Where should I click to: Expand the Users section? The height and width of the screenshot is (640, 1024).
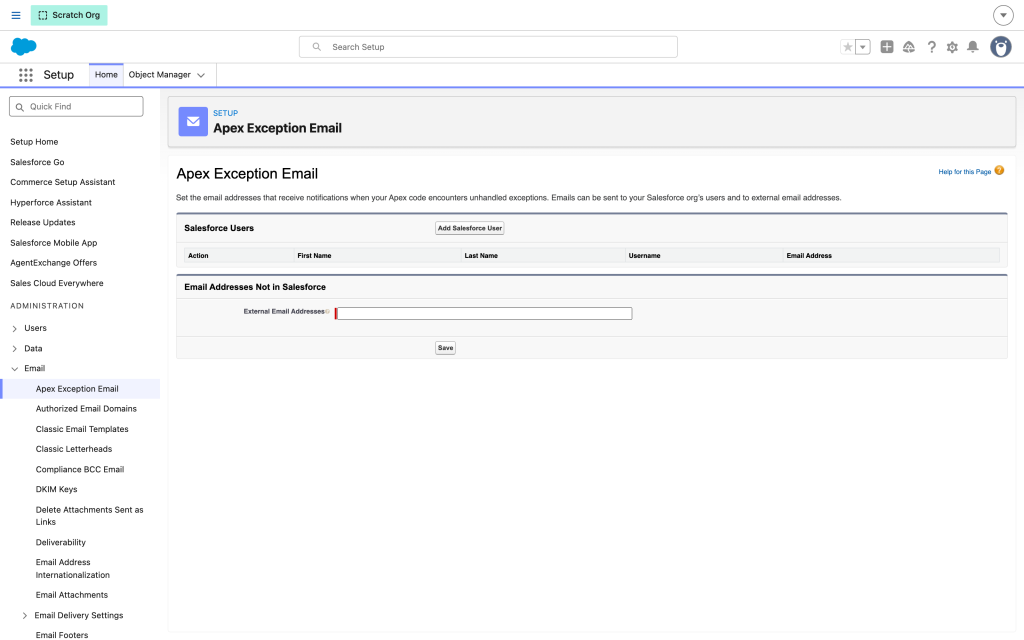click(14, 328)
